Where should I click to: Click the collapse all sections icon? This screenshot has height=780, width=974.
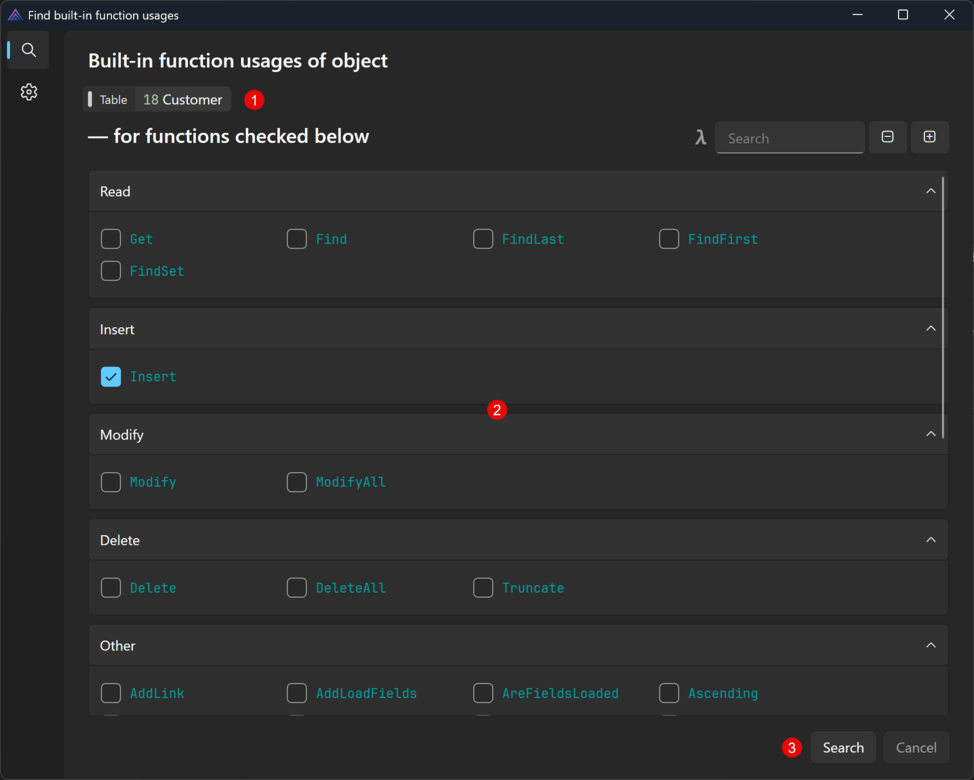(887, 137)
